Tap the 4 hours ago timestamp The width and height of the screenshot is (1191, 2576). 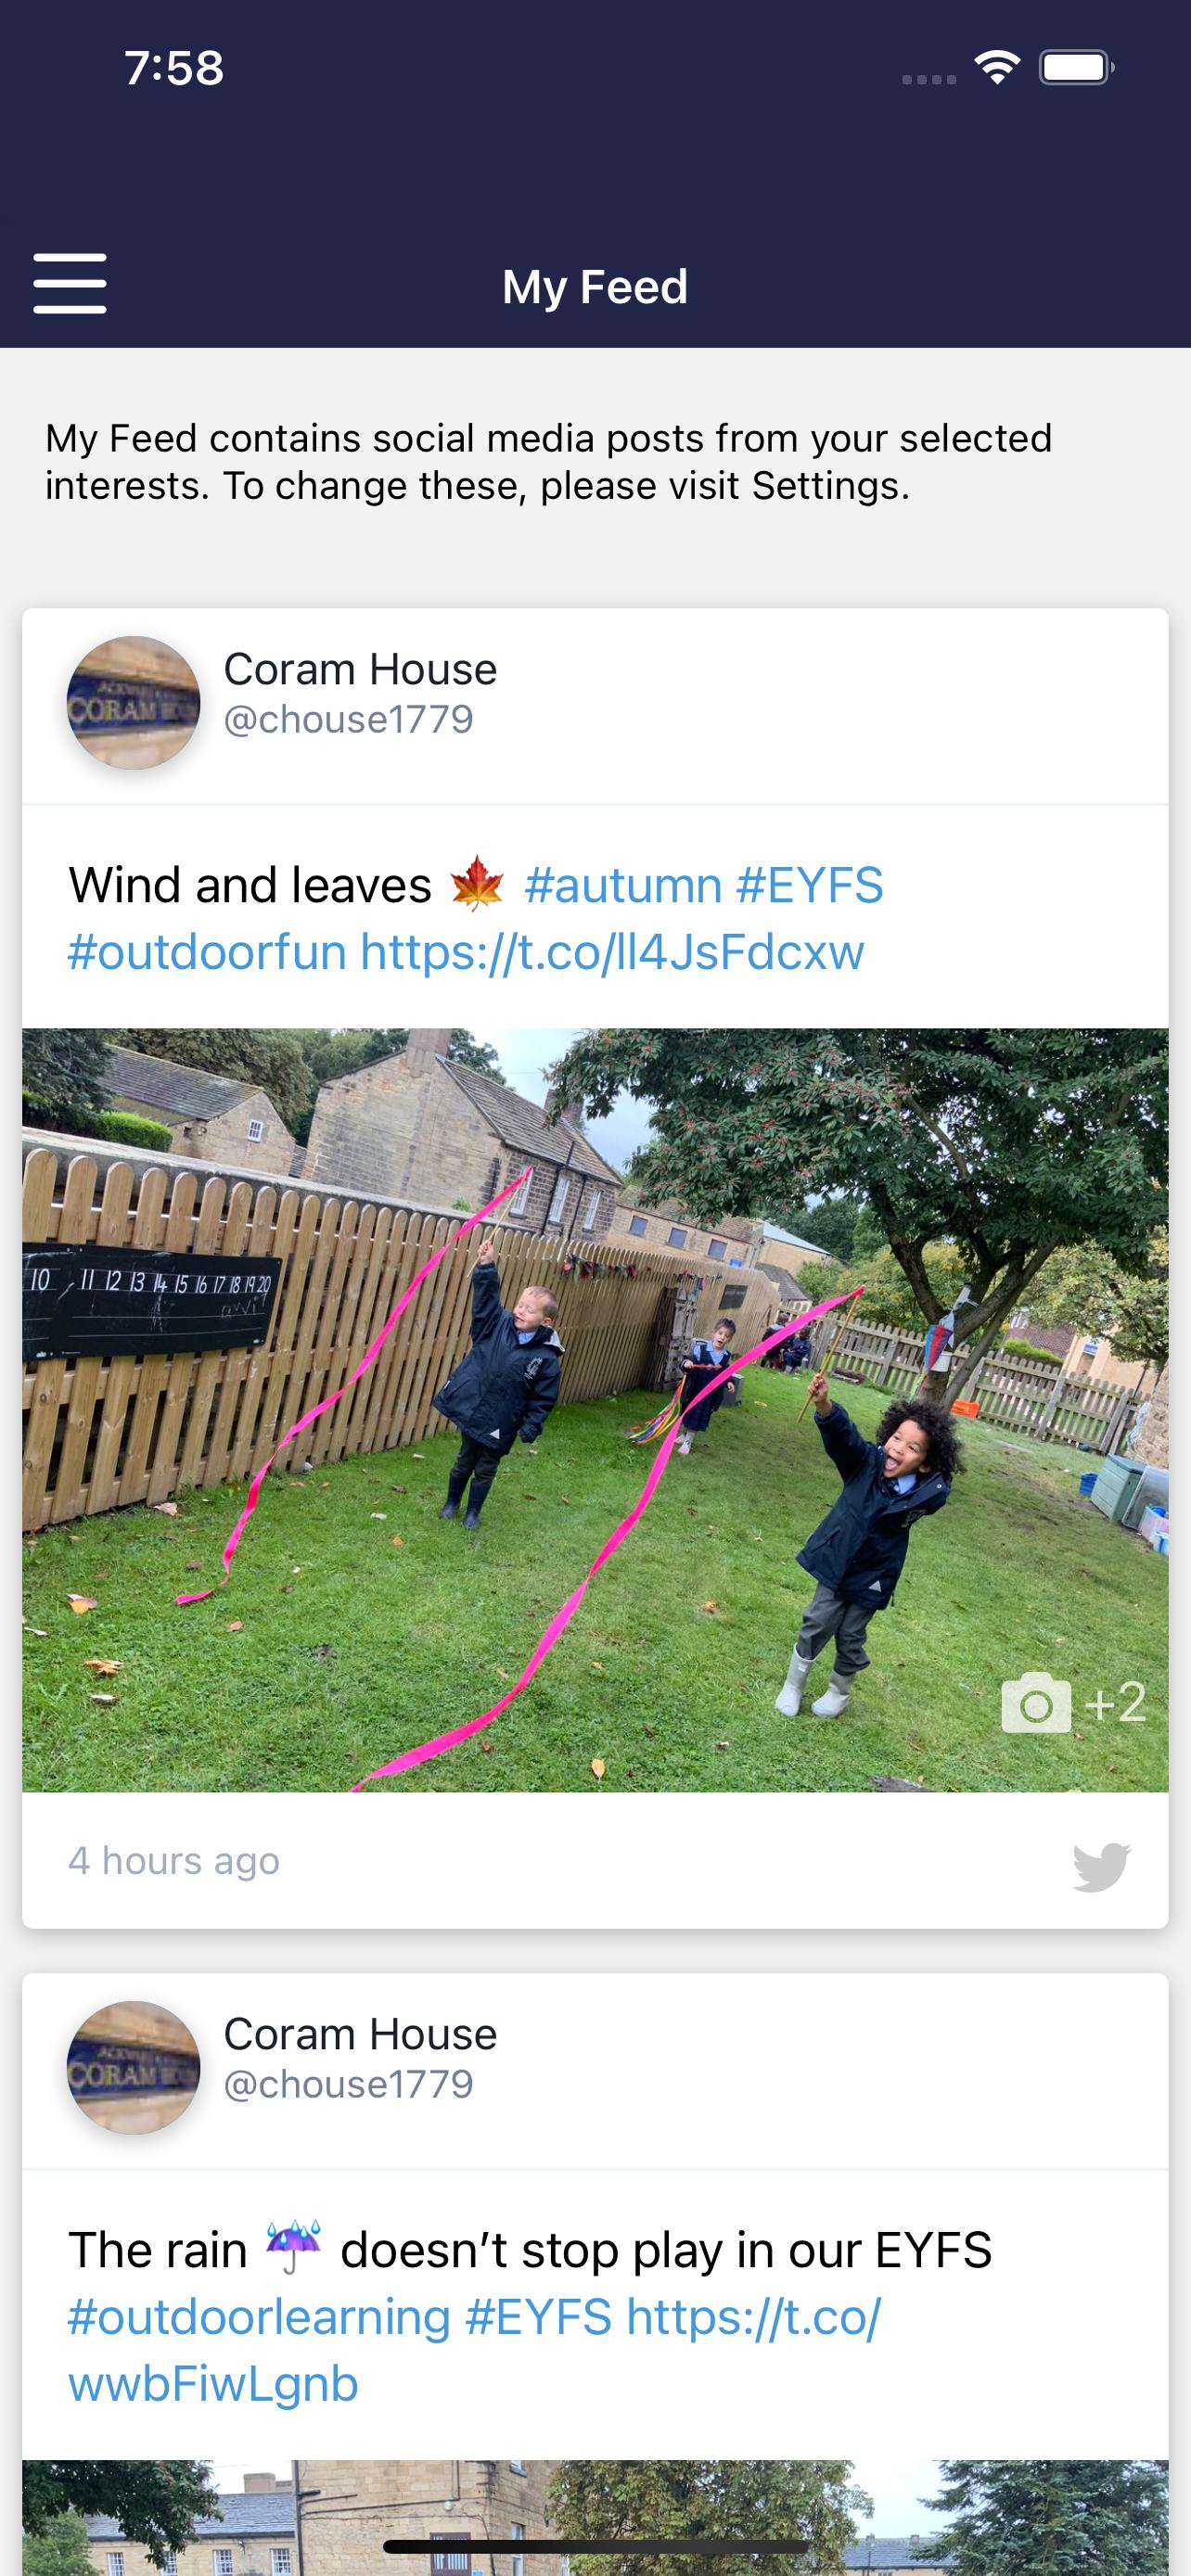[x=174, y=1861]
